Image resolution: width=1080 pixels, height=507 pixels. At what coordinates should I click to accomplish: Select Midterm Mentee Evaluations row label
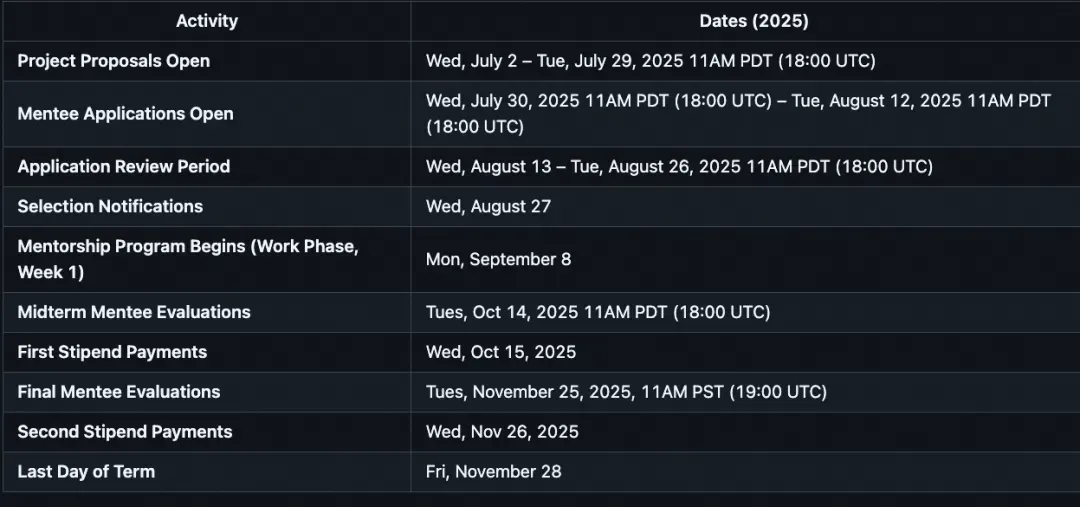(x=134, y=312)
